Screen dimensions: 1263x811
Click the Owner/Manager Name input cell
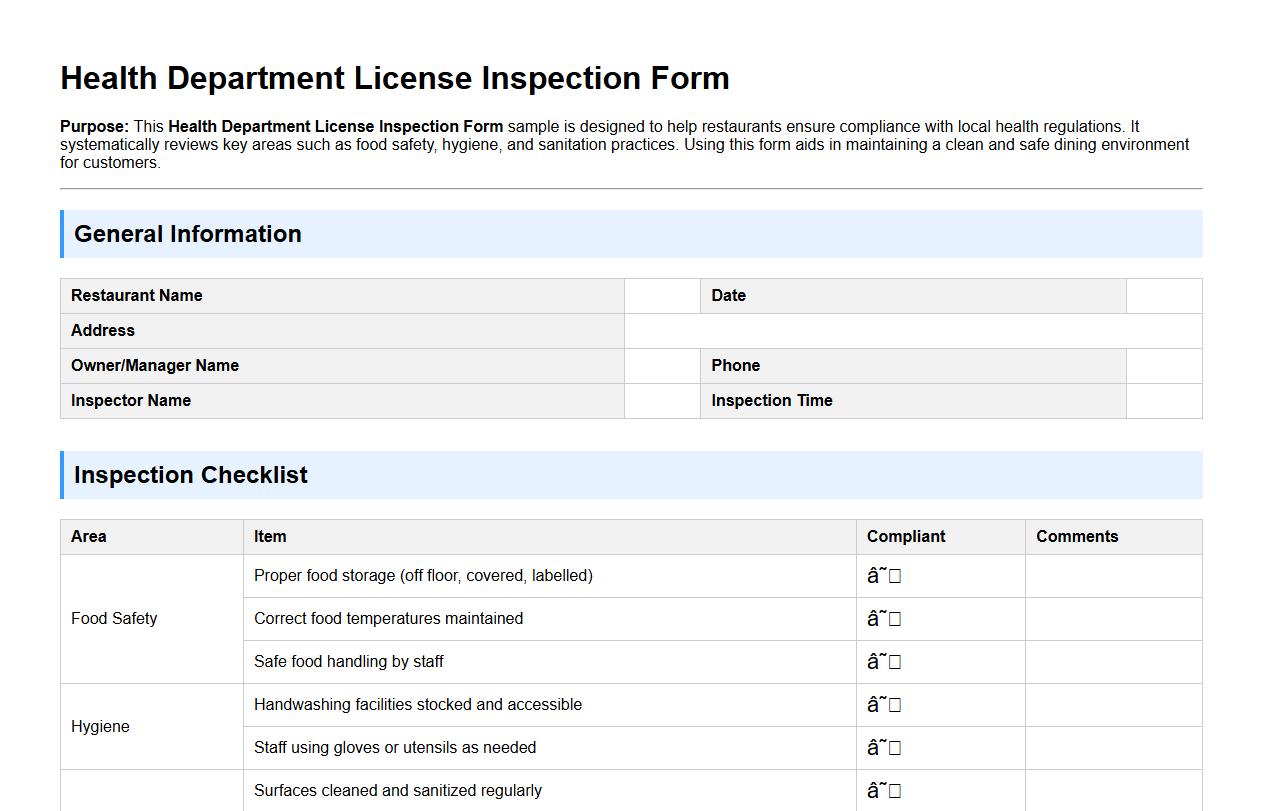point(661,365)
